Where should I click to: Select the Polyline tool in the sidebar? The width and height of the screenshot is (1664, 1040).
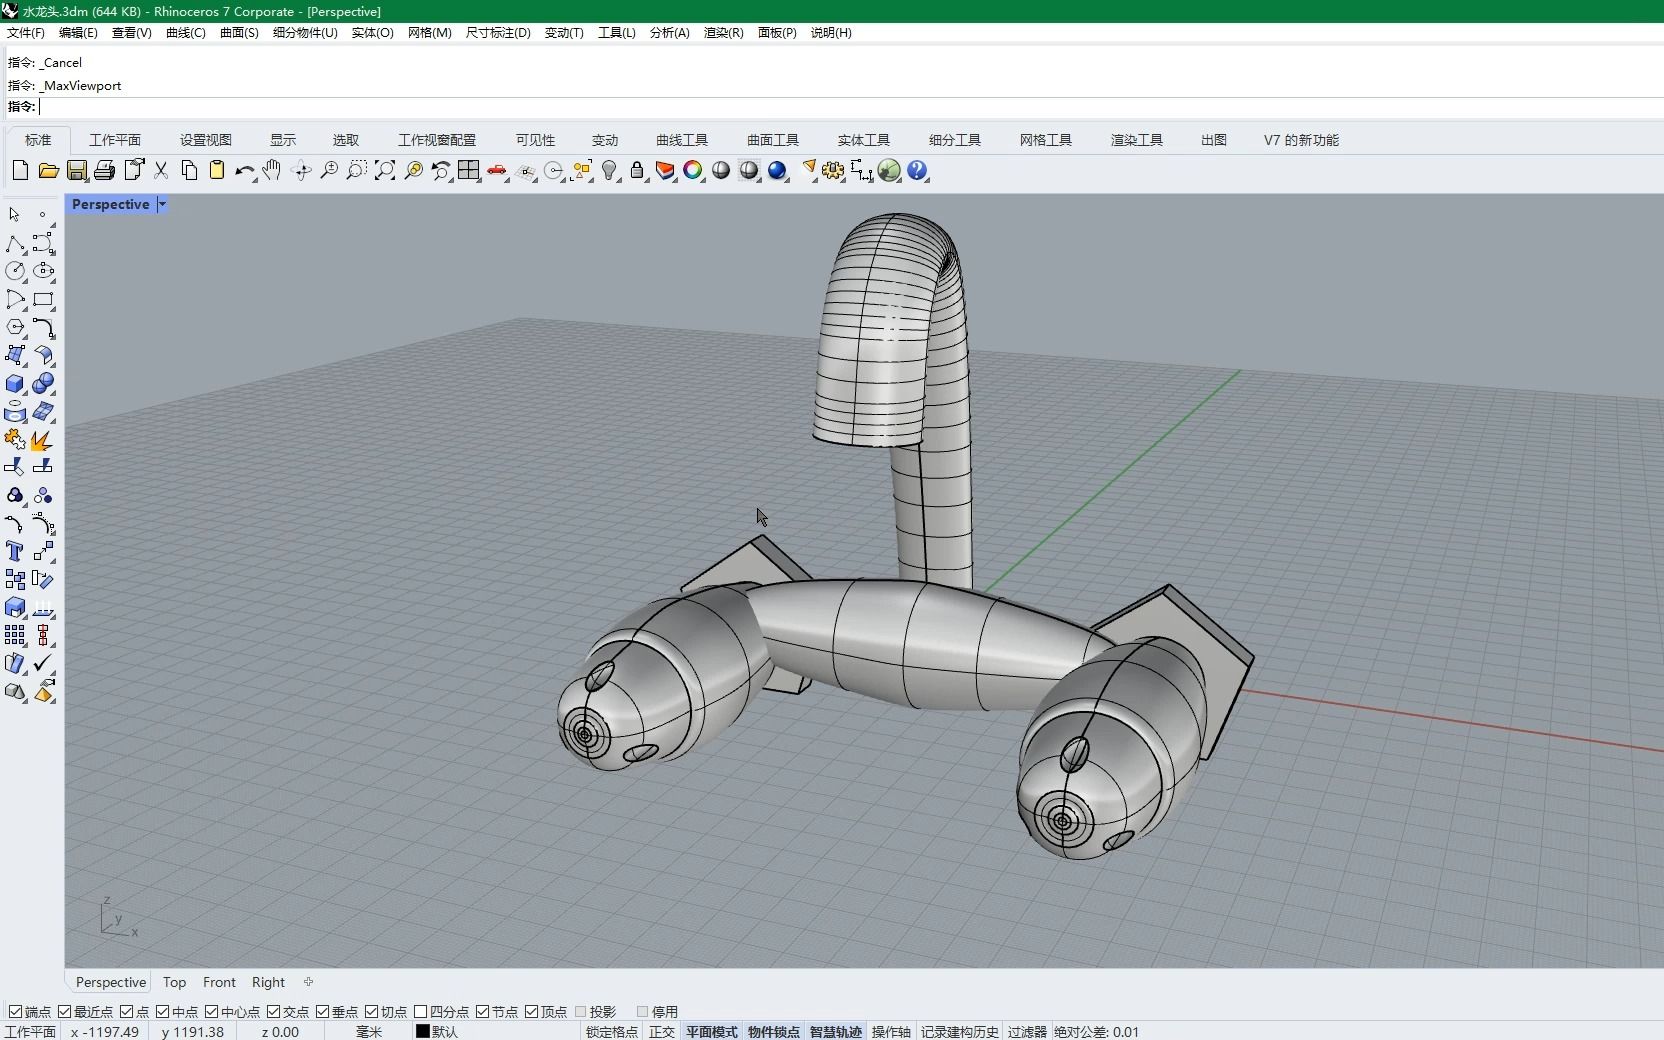(x=15, y=244)
